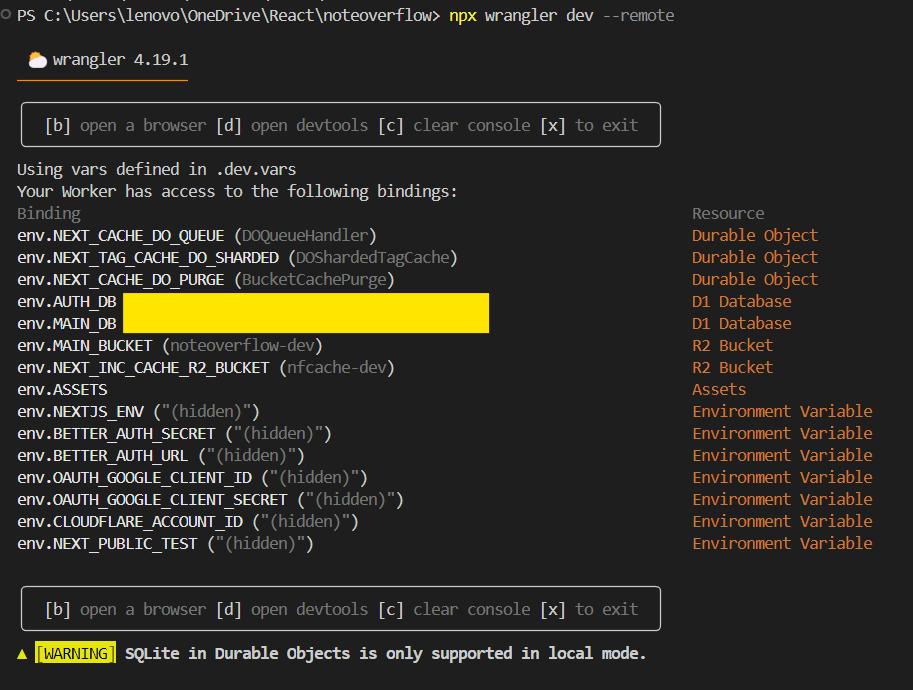Click env.NEXT_TAG_CACHE_DO_SHARDED binding text
This screenshot has height=690, width=913.
[x=148, y=258]
